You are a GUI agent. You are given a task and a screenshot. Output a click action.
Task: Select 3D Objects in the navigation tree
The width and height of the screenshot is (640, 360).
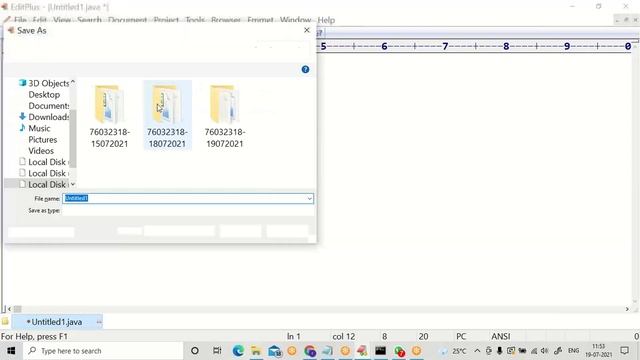click(44, 83)
